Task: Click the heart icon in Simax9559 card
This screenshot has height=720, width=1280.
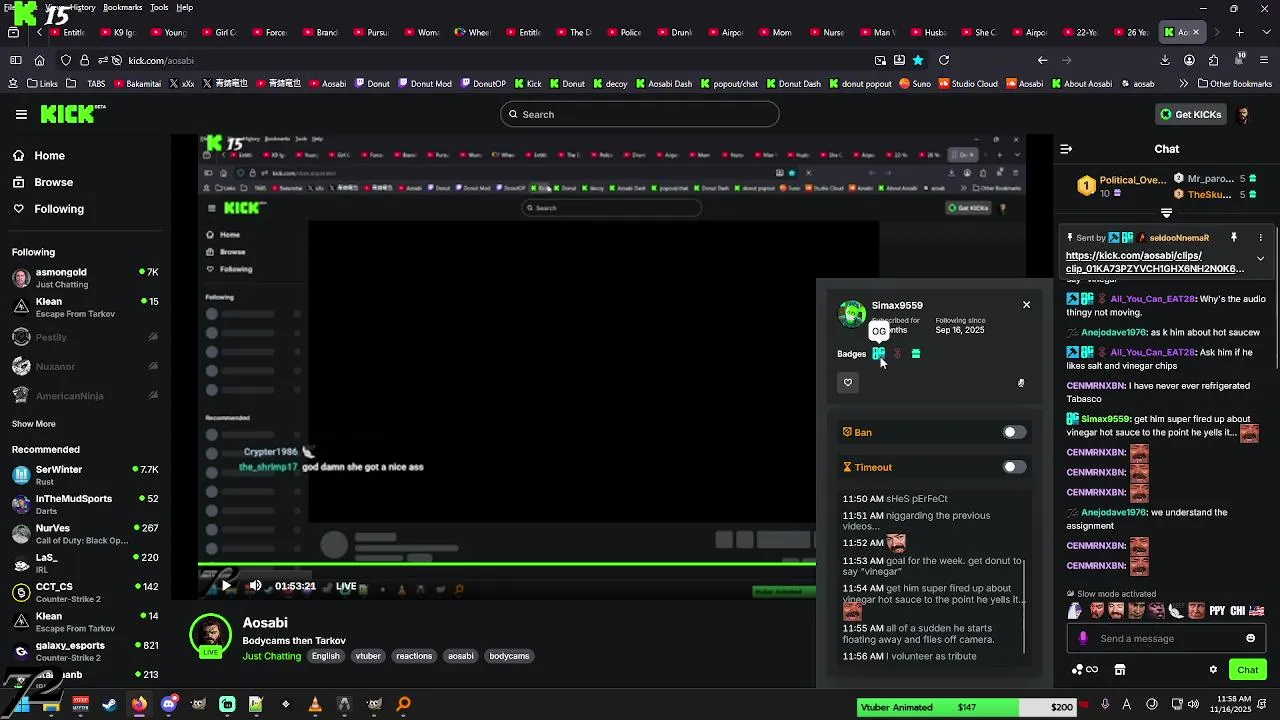Action: 848,382
